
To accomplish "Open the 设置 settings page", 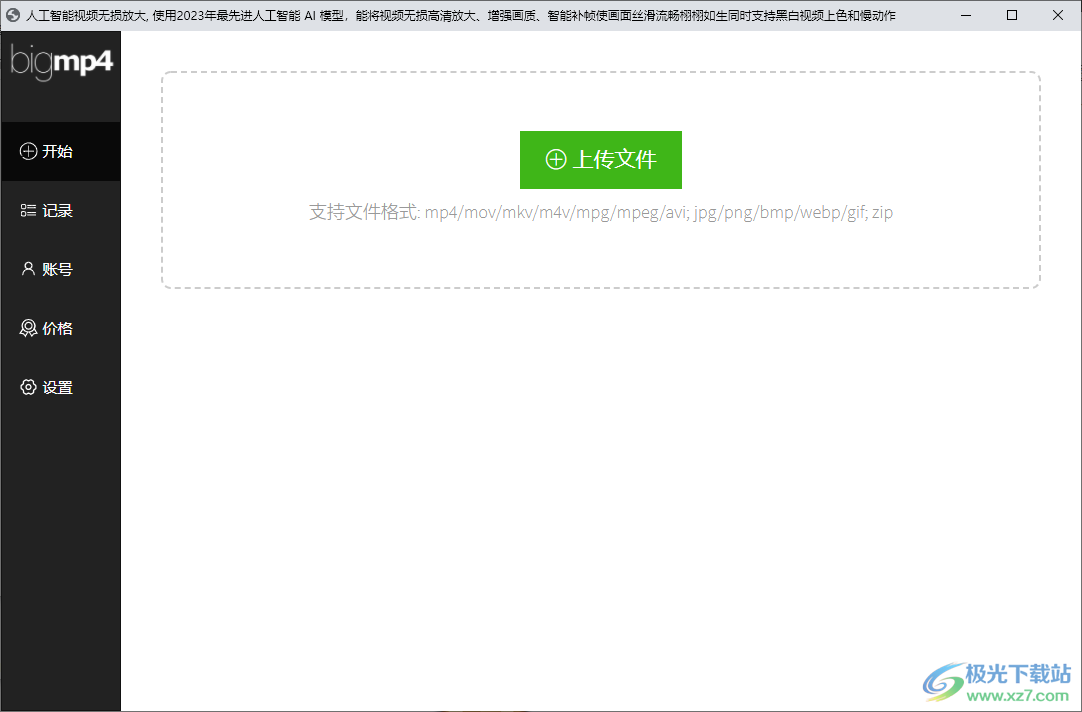I will (x=61, y=388).
